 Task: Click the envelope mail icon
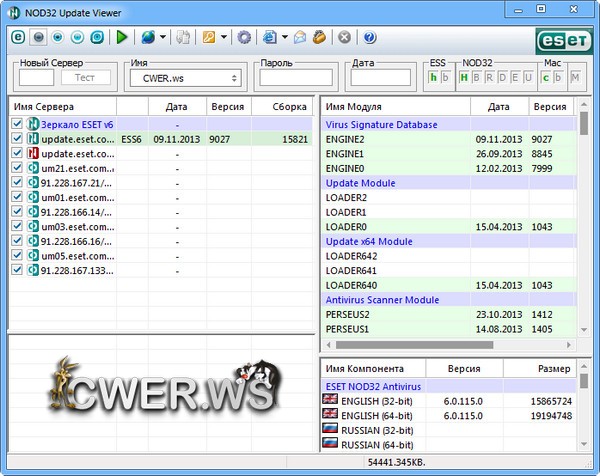point(298,37)
